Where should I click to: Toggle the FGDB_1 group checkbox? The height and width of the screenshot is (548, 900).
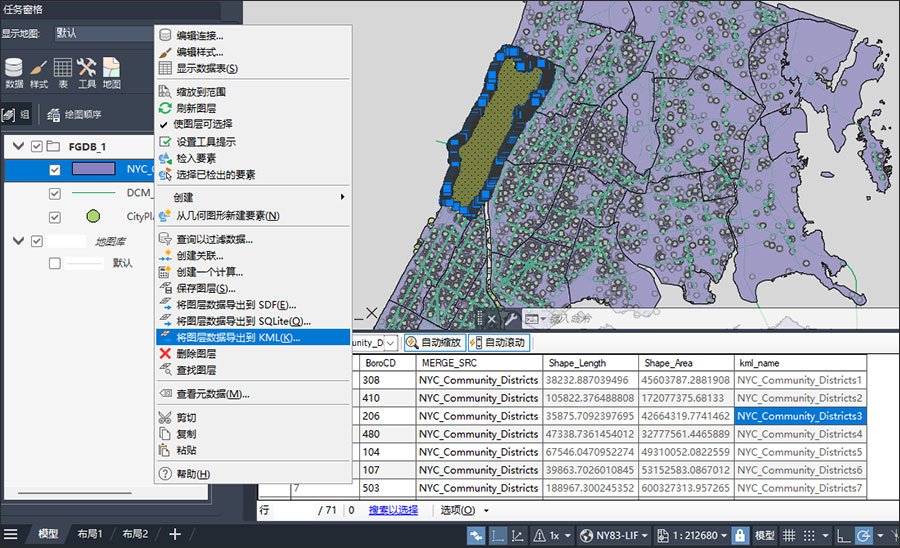pyautogui.click(x=37, y=146)
